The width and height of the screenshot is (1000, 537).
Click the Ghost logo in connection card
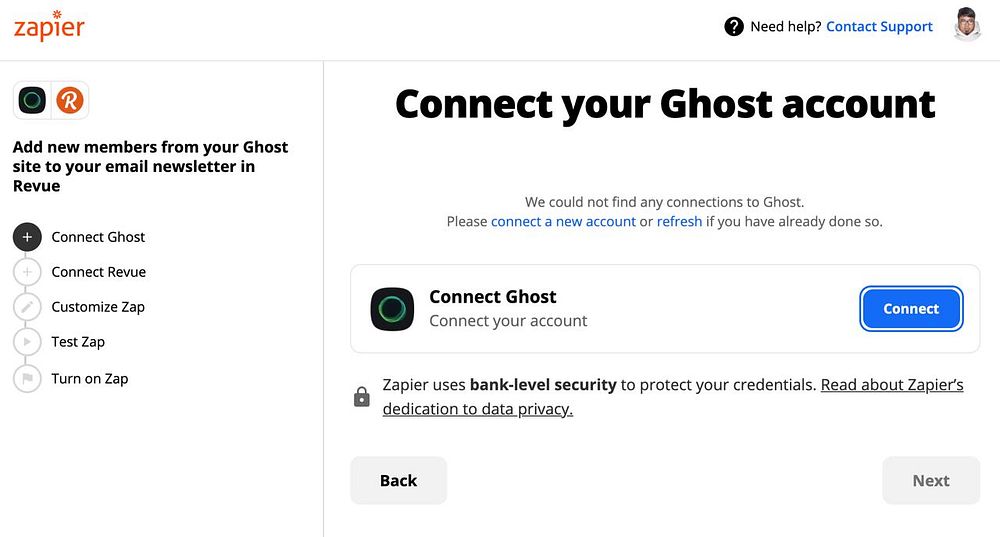click(392, 309)
